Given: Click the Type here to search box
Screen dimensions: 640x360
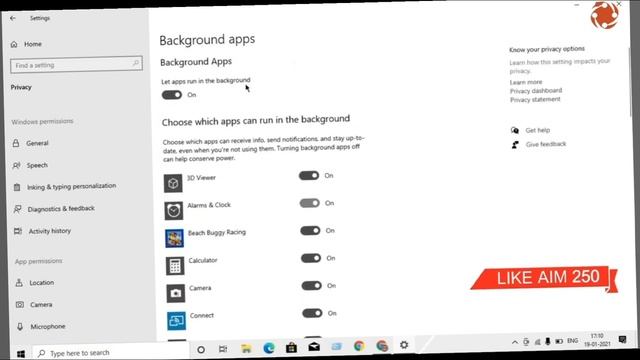Looking at the screenshot, I should [x=110, y=352].
